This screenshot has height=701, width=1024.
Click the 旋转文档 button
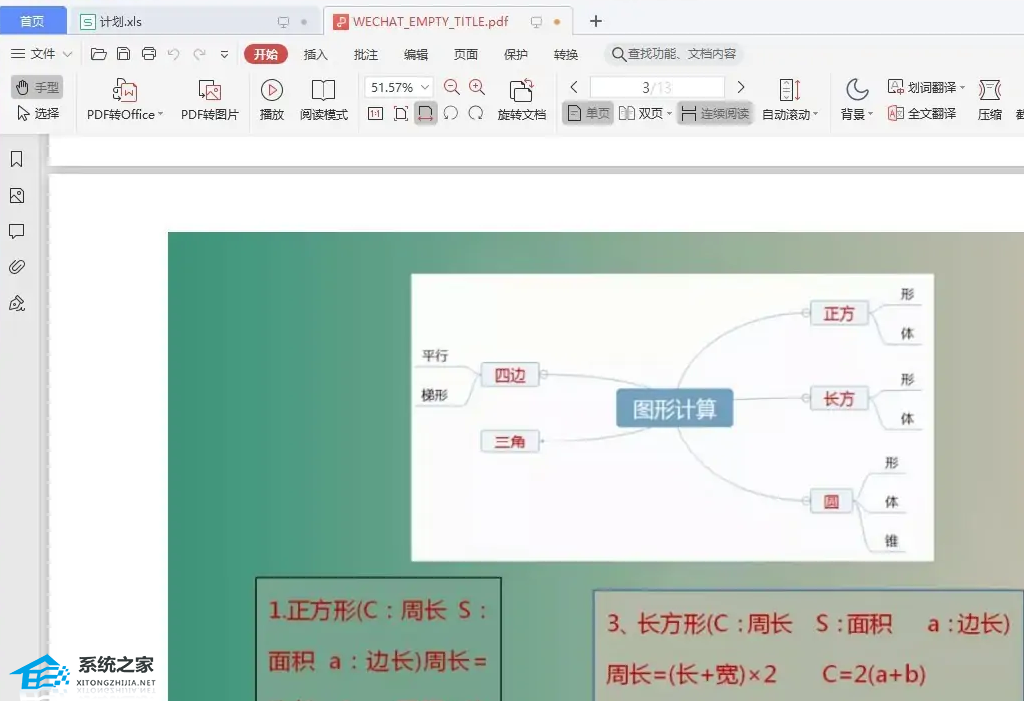[x=521, y=99]
